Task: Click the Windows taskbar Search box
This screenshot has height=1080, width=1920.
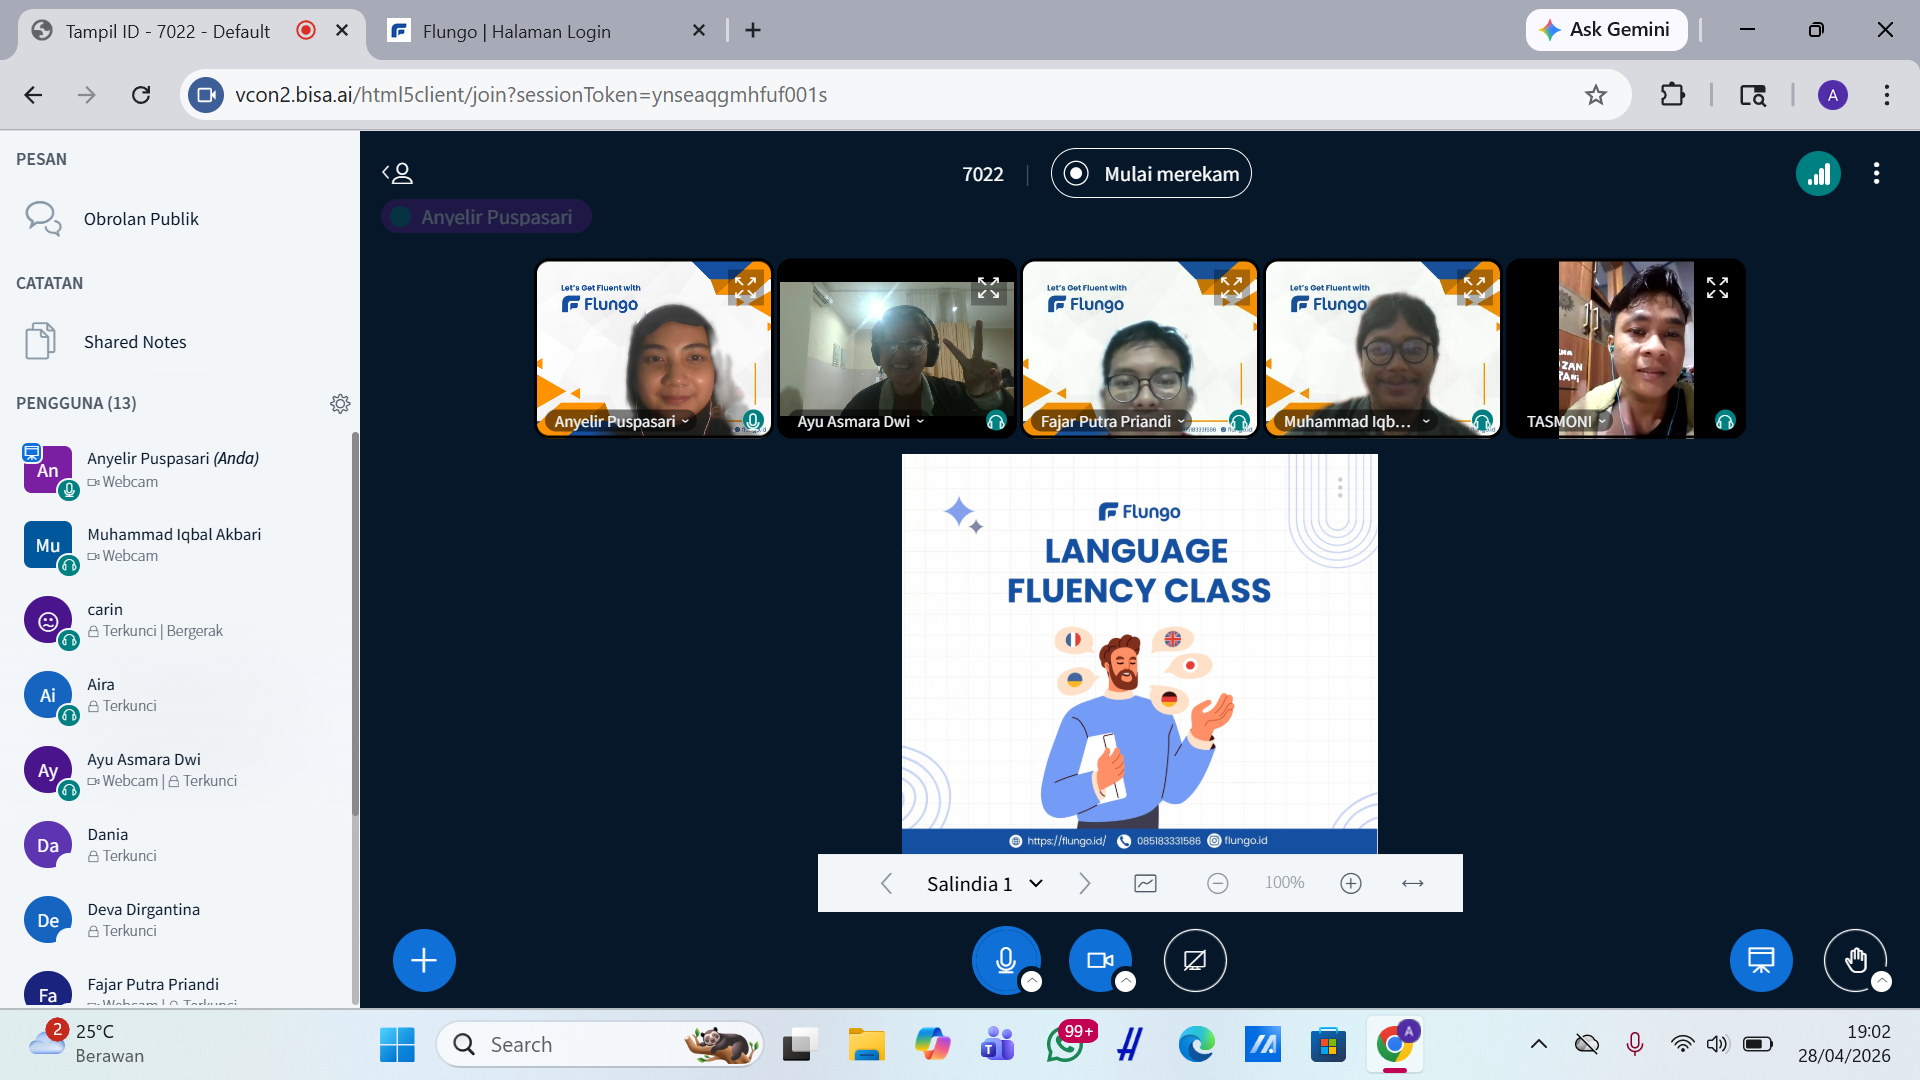Action: pyautogui.click(x=600, y=1045)
